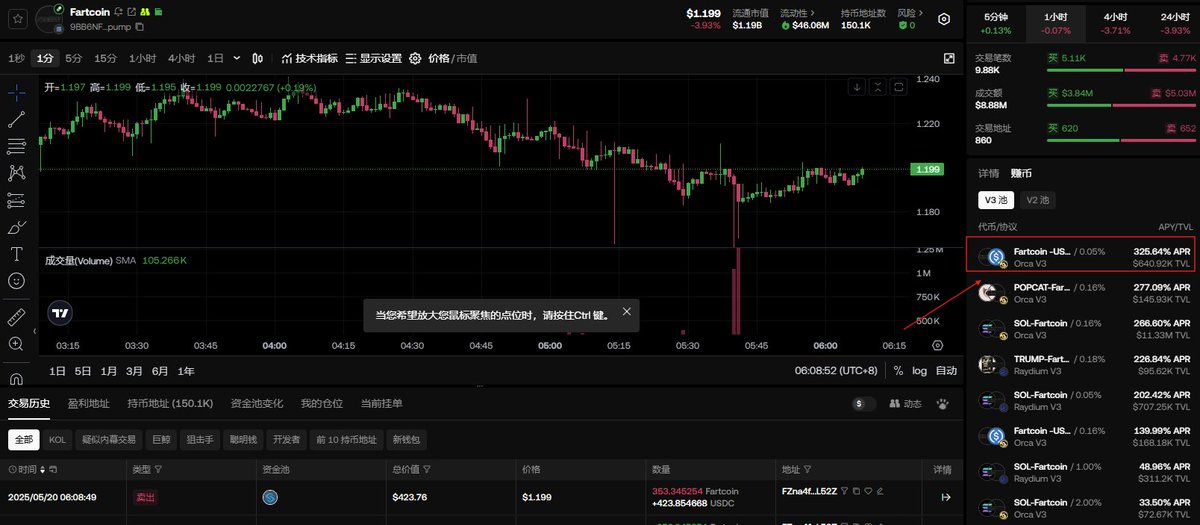The image size is (1200, 525).
Task: Toggle 价格/市值 price-marketcap switch
Action: pos(453,58)
